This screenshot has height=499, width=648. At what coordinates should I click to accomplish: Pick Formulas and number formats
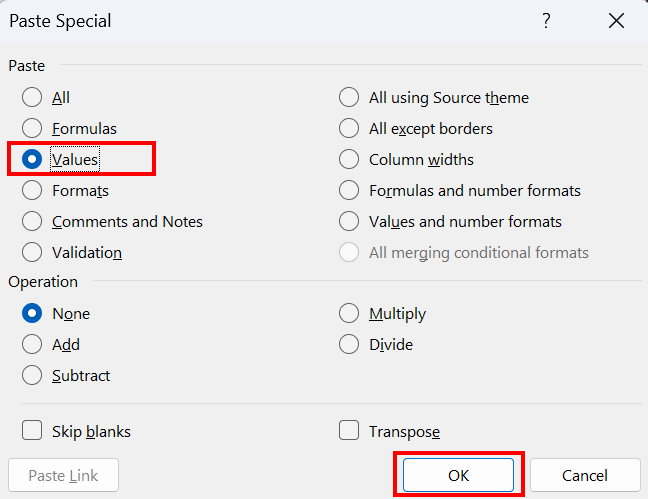click(349, 191)
